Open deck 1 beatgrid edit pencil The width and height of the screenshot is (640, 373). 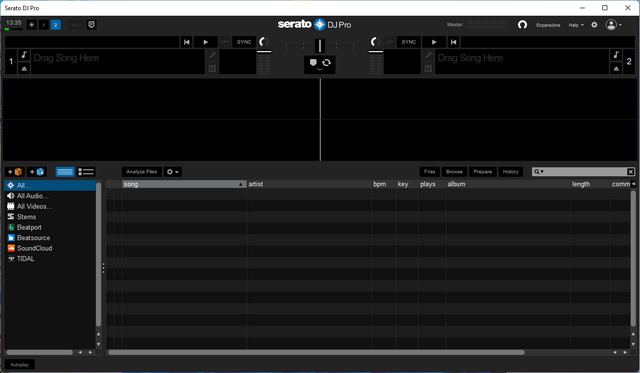tap(212, 55)
